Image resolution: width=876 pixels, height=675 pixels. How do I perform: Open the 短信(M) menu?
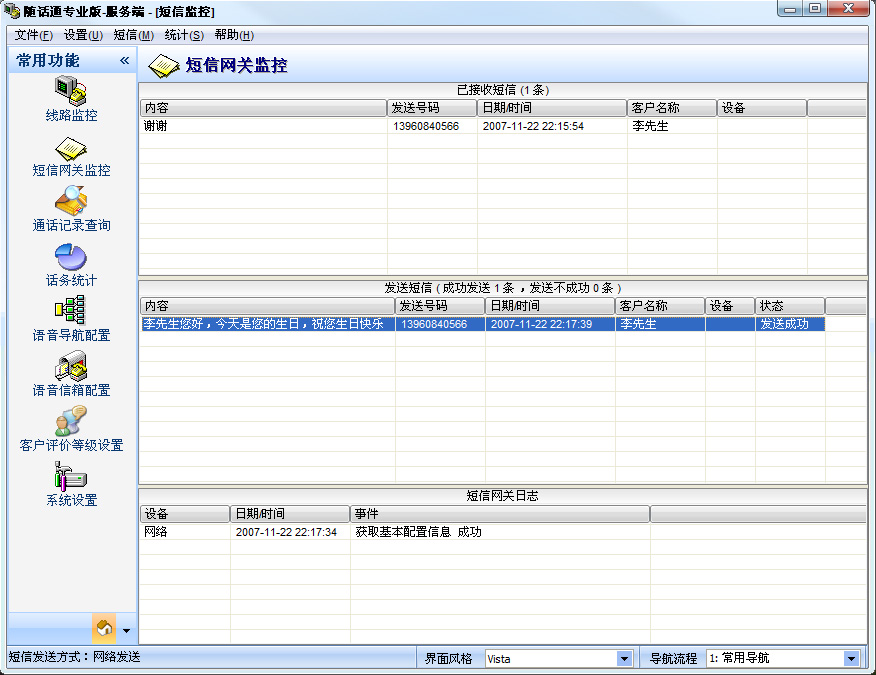click(134, 35)
